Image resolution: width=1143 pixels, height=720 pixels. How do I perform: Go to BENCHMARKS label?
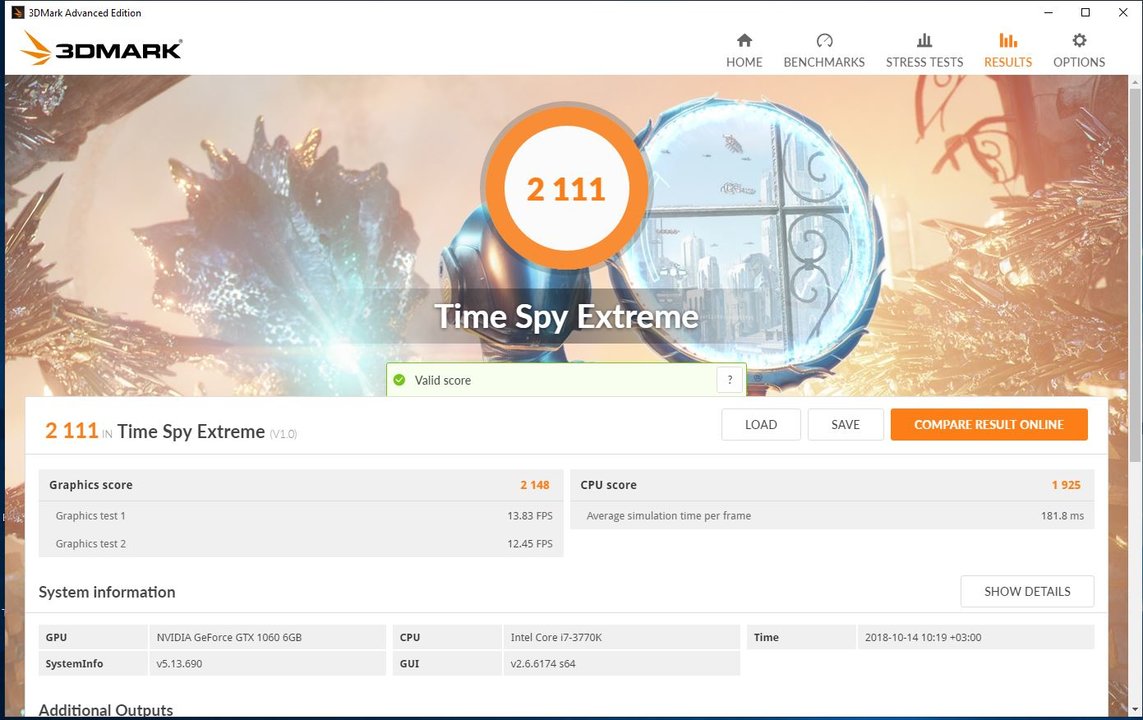[x=824, y=63]
